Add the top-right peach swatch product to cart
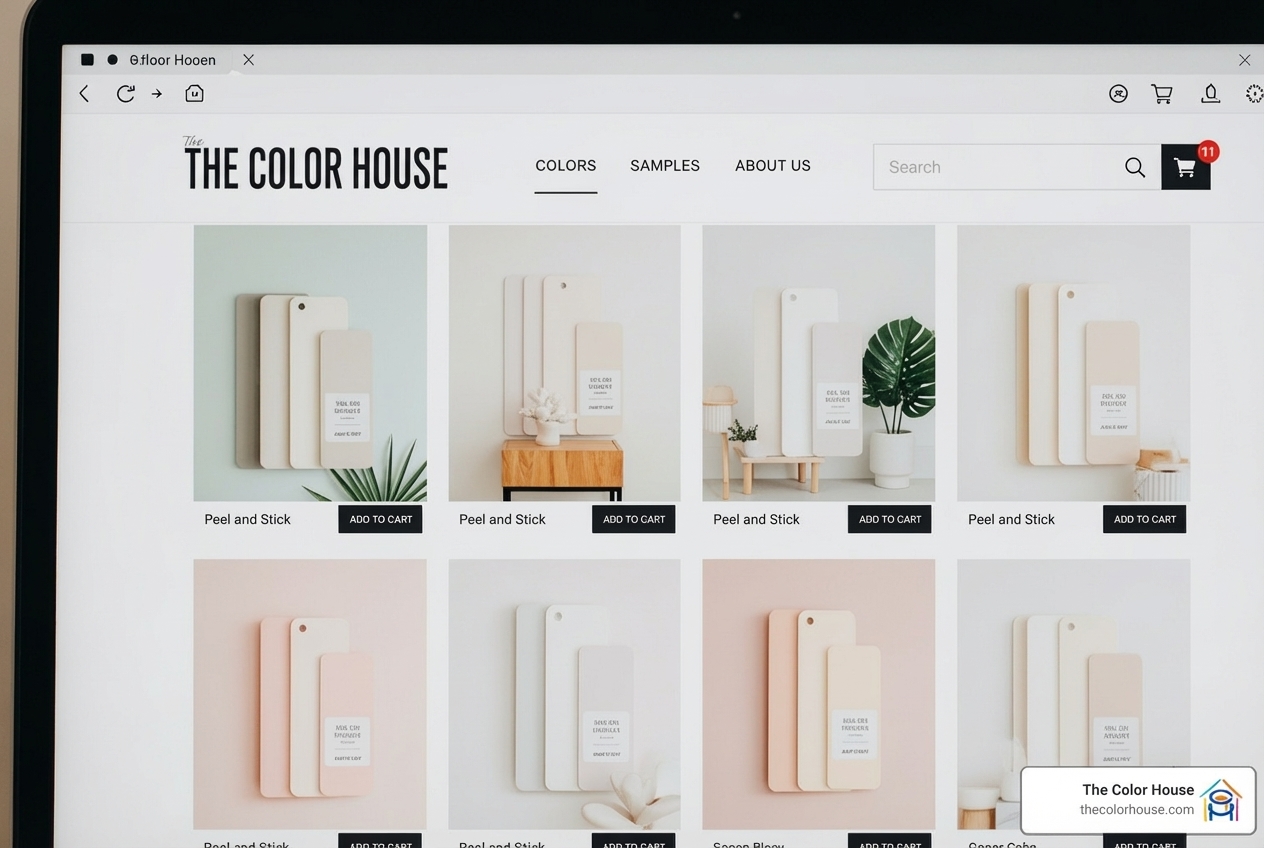The height and width of the screenshot is (848, 1264). click(x=1144, y=519)
